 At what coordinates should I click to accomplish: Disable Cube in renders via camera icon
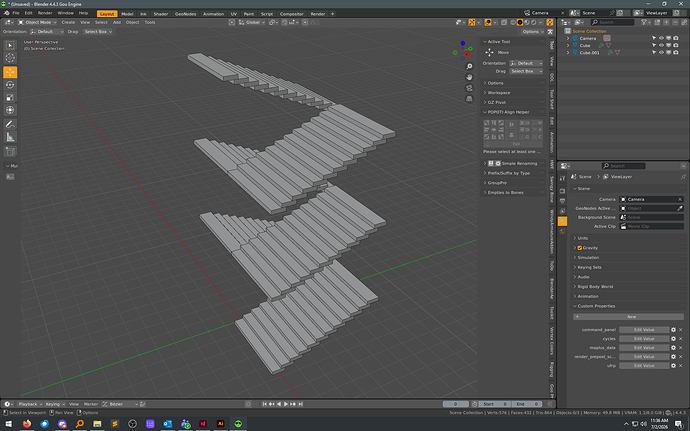tap(675, 45)
